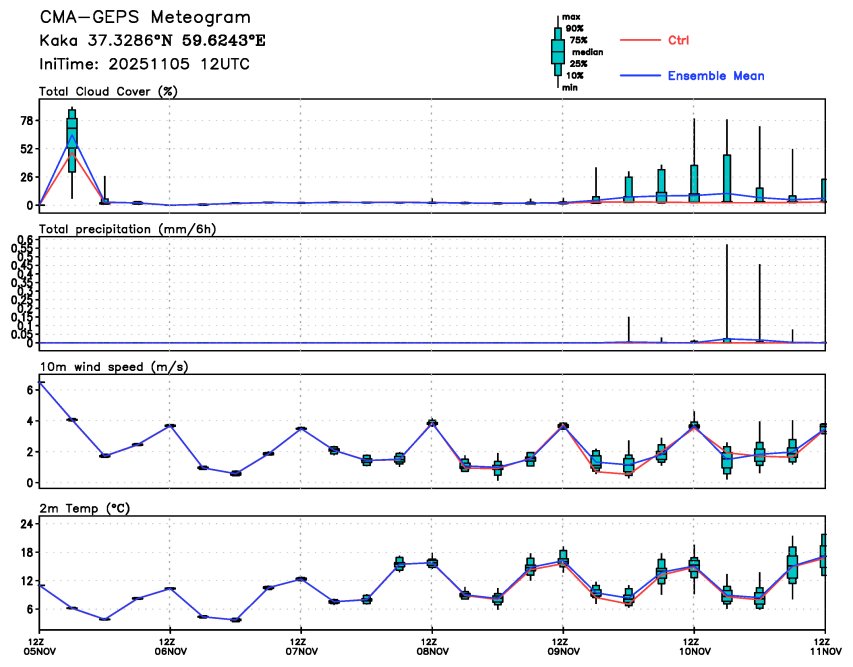Select the Ensemble Mean legend label
Viewport: 853px width, 667px height.
[x=716, y=76]
